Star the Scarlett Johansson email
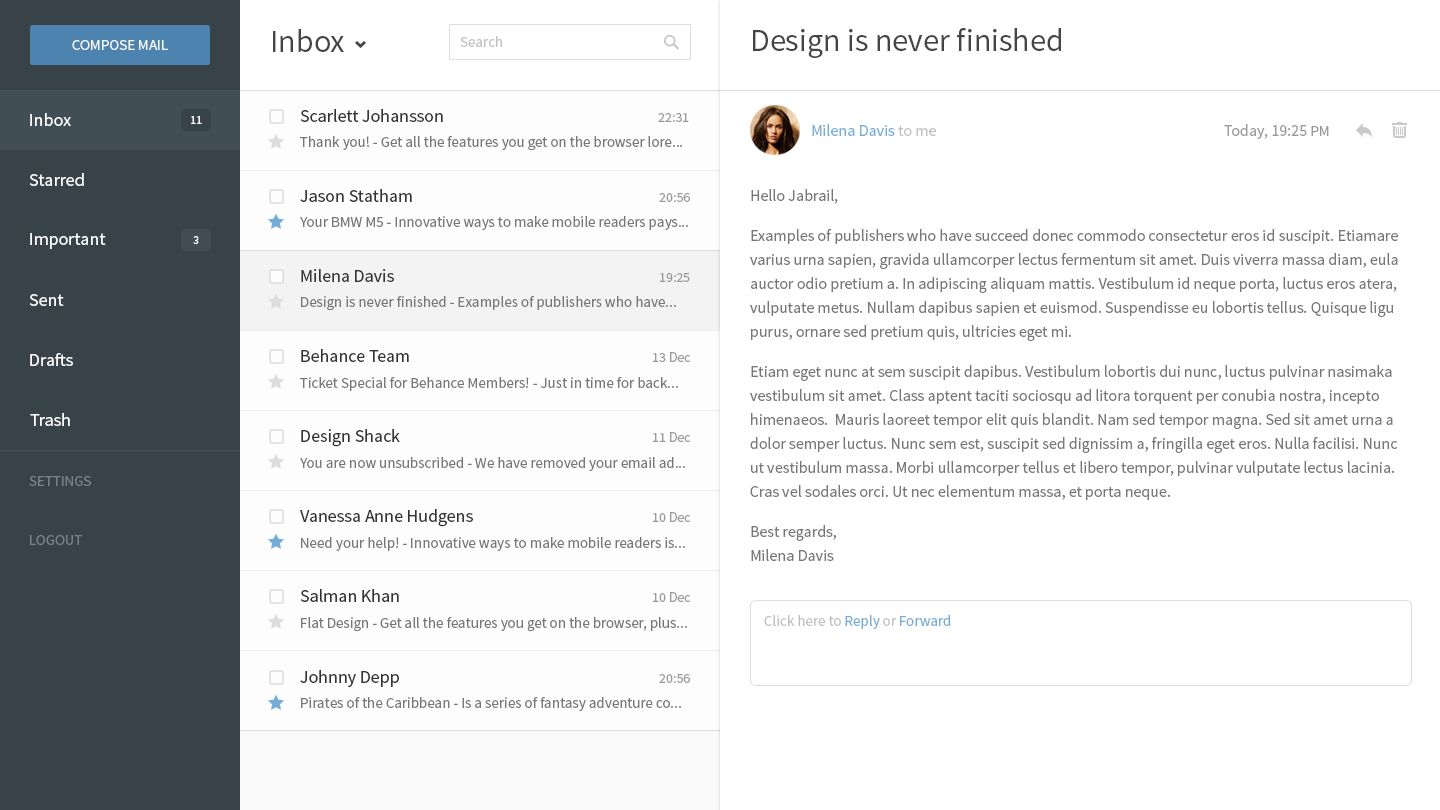 click(276, 142)
